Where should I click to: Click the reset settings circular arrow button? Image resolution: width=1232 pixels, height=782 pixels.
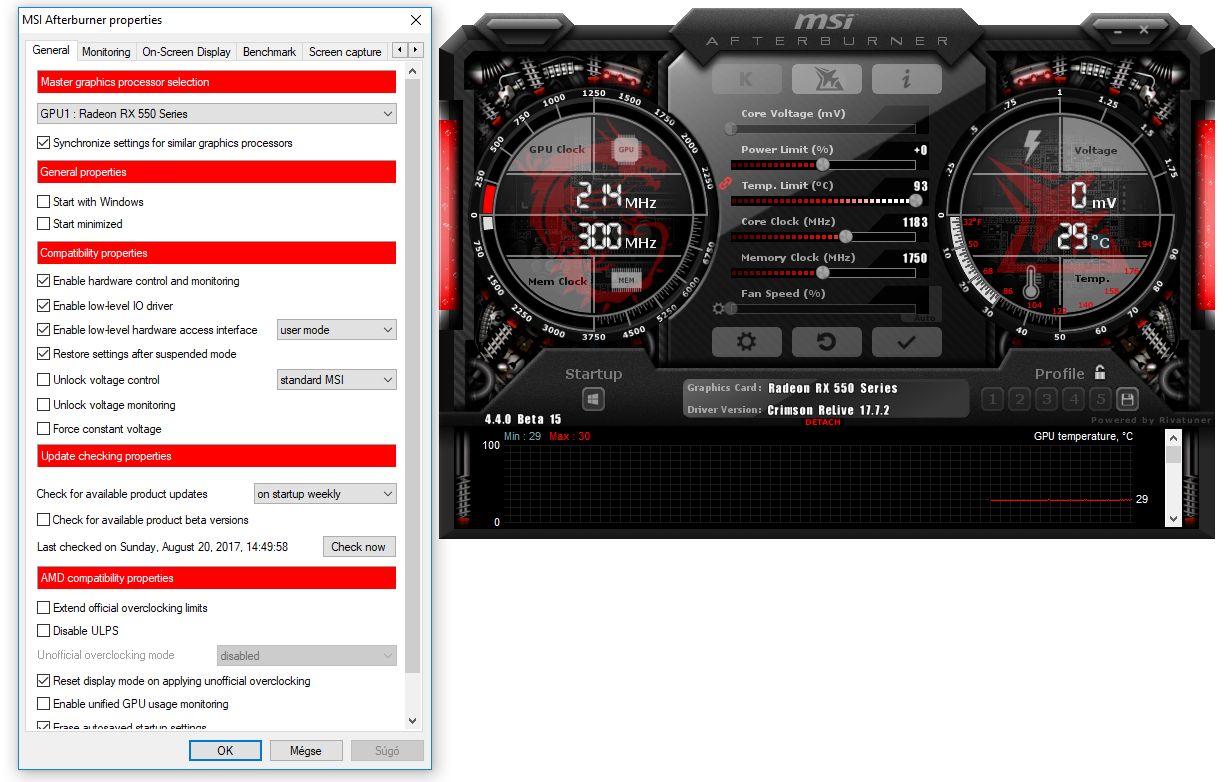tap(826, 342)
